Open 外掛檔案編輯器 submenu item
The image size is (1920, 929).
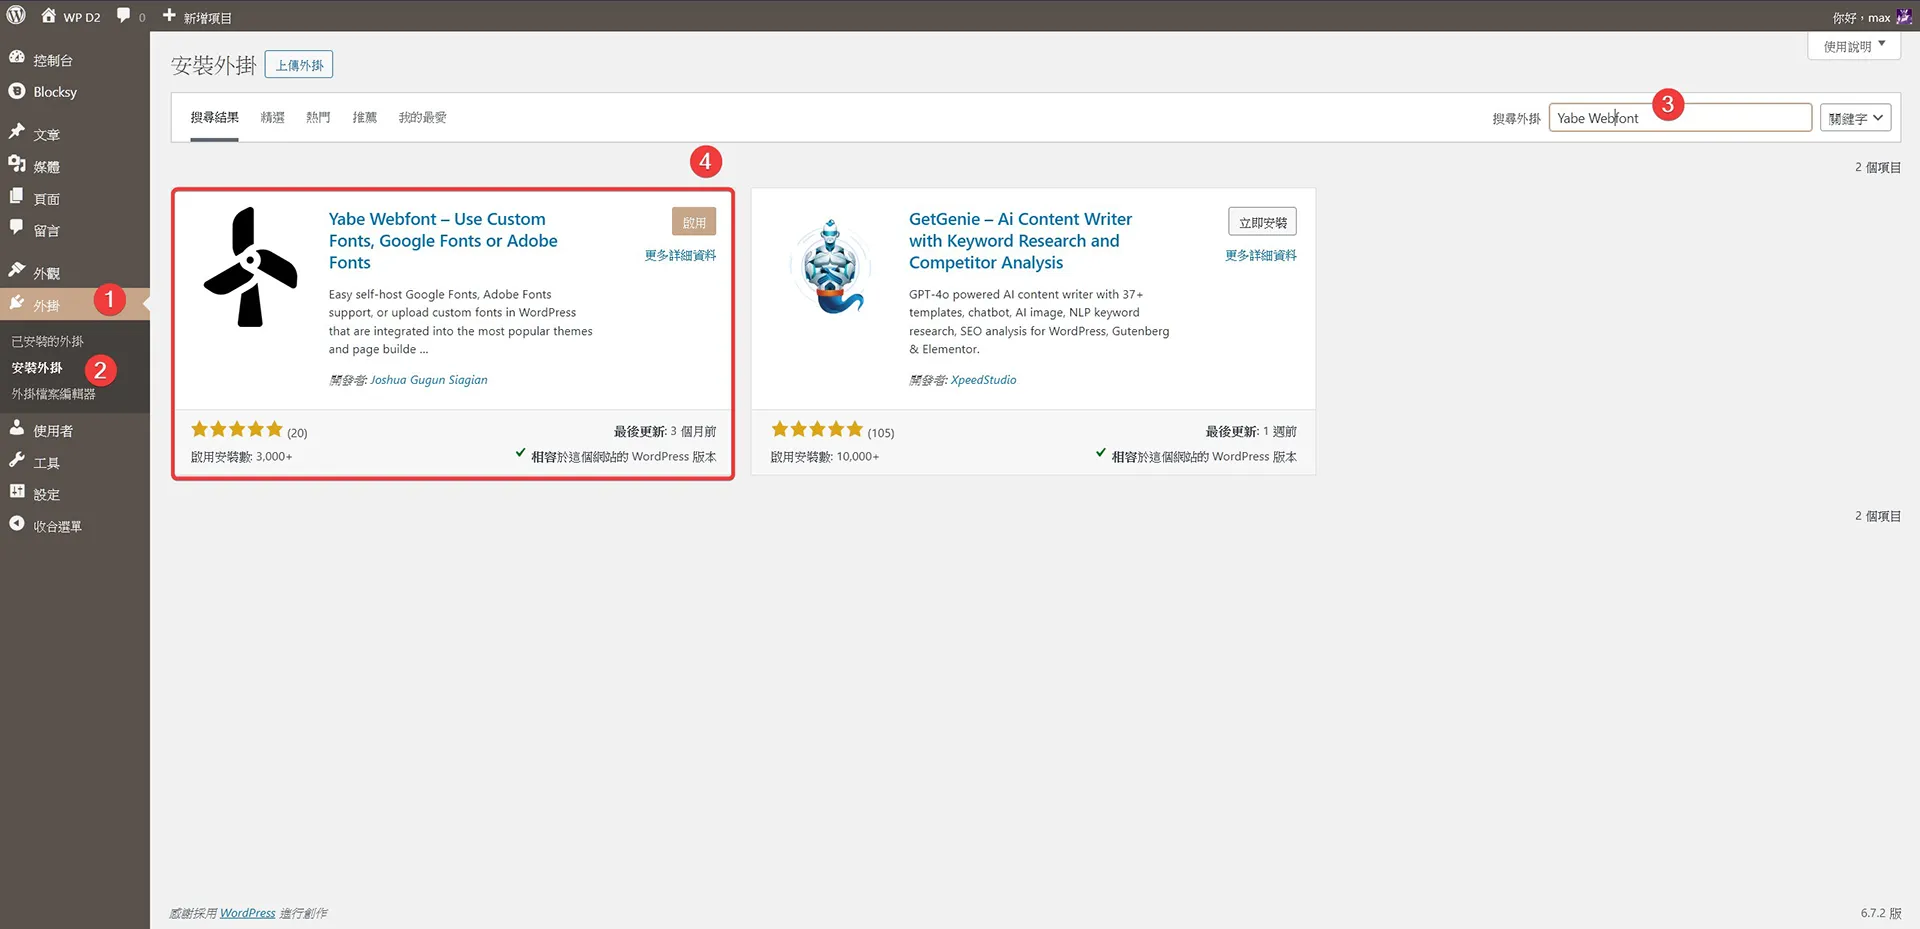(53, 394)
